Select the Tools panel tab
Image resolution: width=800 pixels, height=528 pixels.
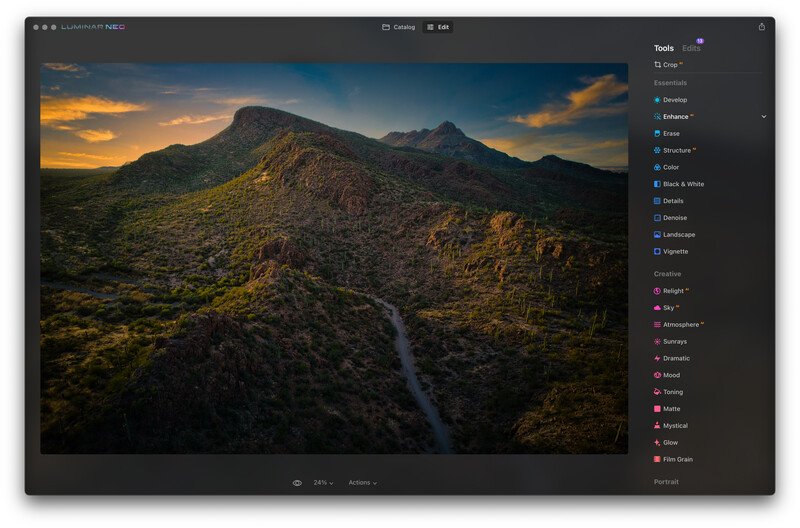tap(664, 48)
